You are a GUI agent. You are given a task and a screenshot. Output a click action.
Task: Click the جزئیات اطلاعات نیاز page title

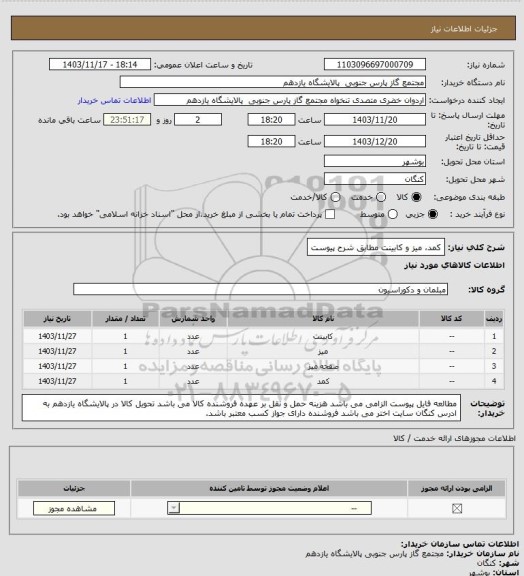[x=464, y=29]
